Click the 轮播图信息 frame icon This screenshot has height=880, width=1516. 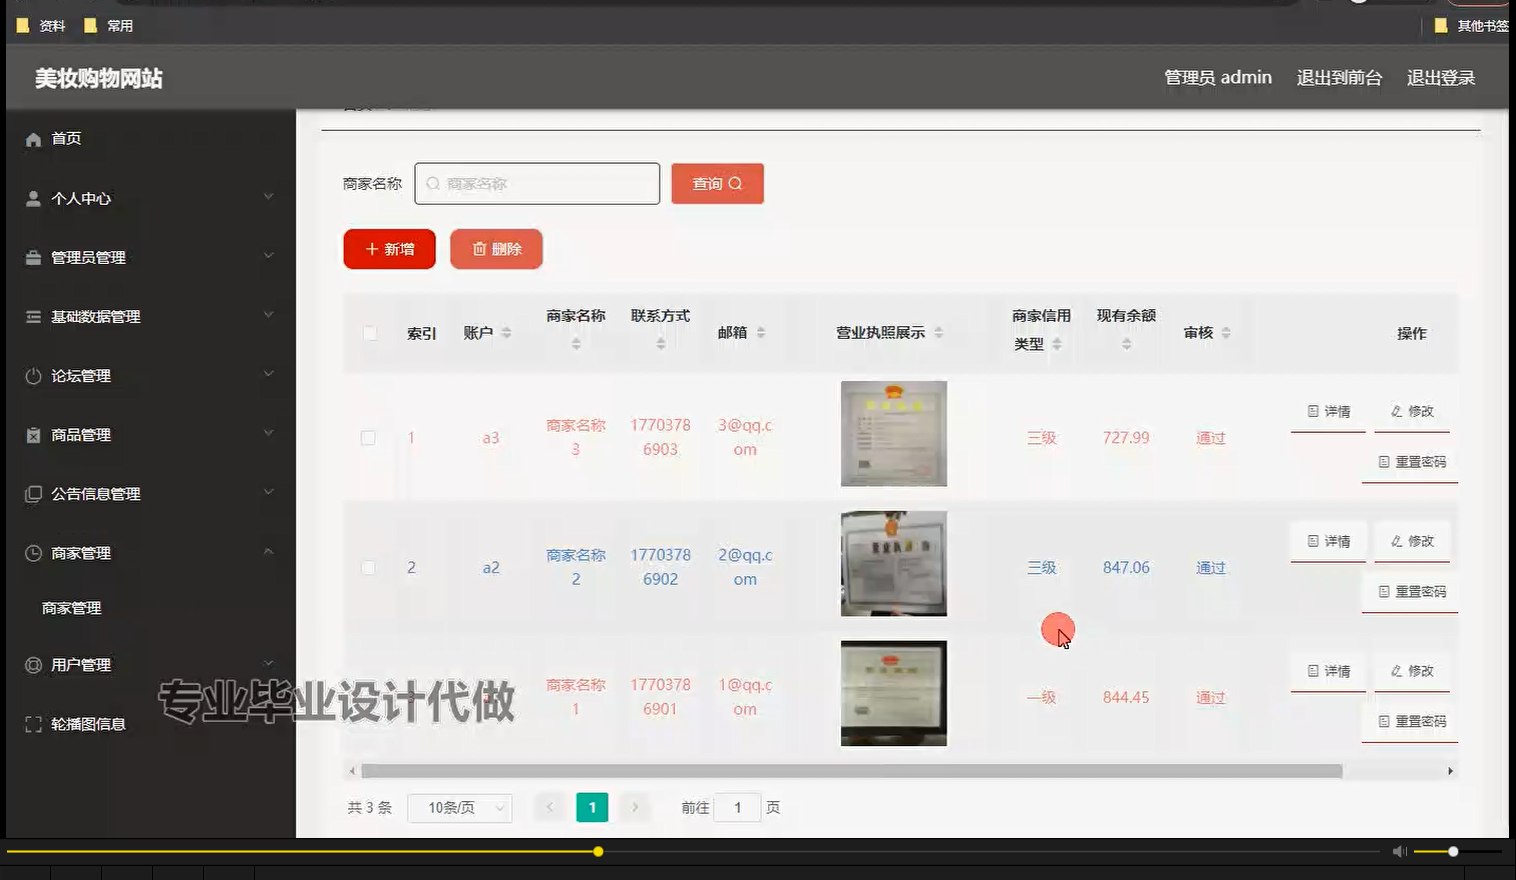(33, 724)
